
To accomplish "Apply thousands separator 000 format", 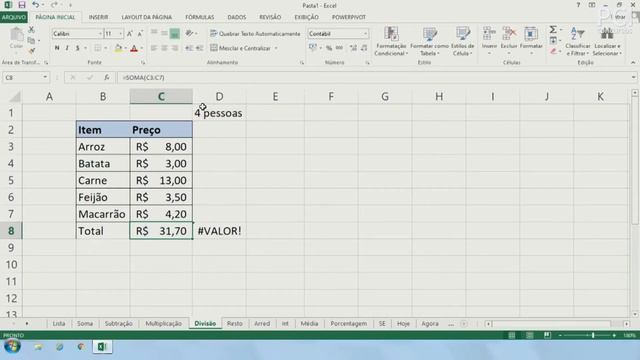I will [x=339, y=48].
